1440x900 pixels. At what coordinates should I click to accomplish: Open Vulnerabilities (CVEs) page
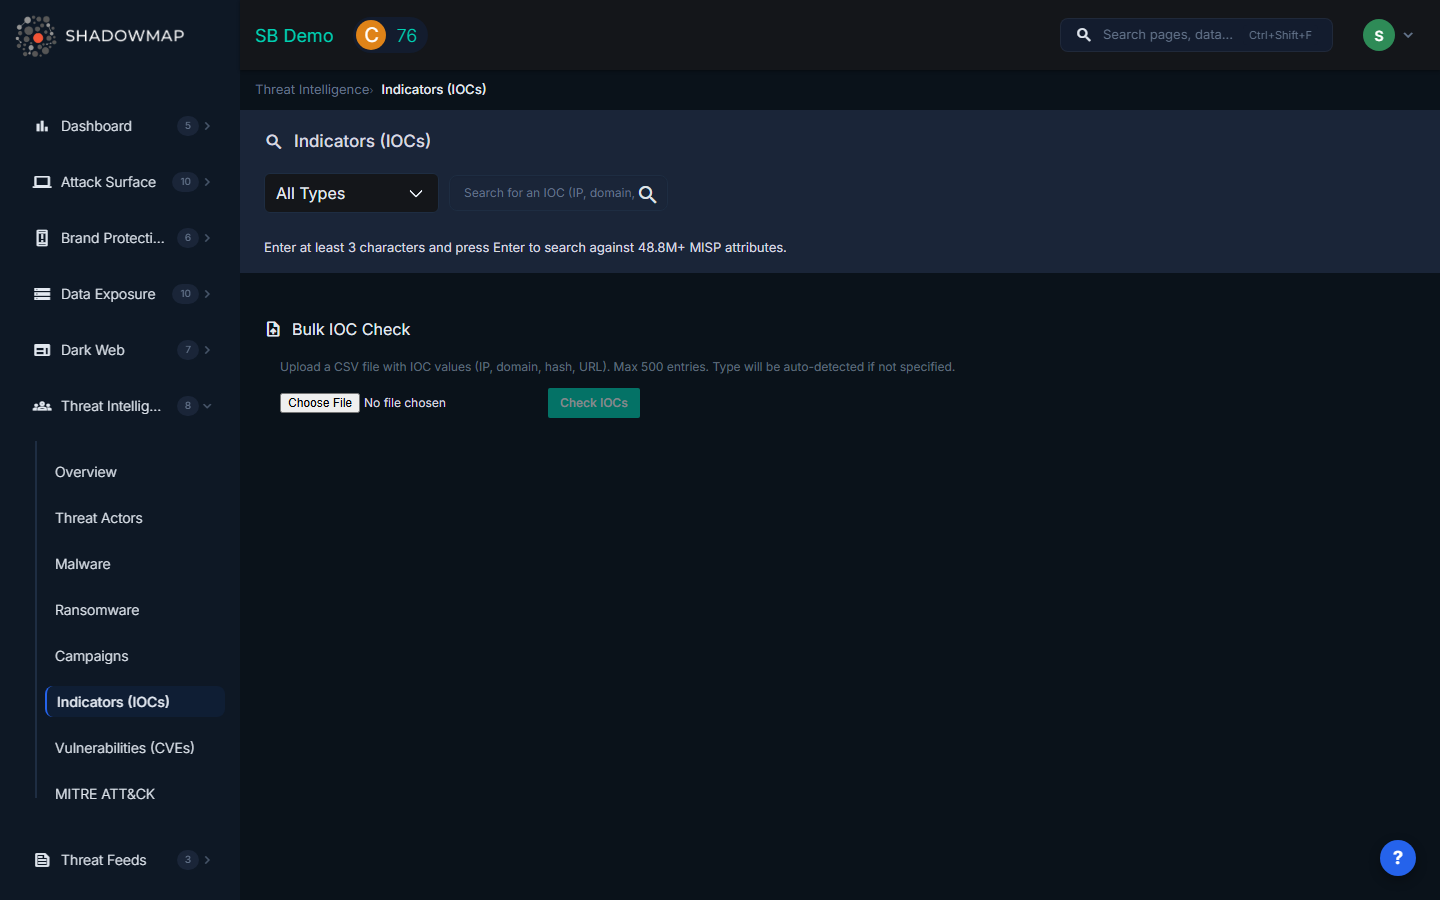[x=125, y=748]
